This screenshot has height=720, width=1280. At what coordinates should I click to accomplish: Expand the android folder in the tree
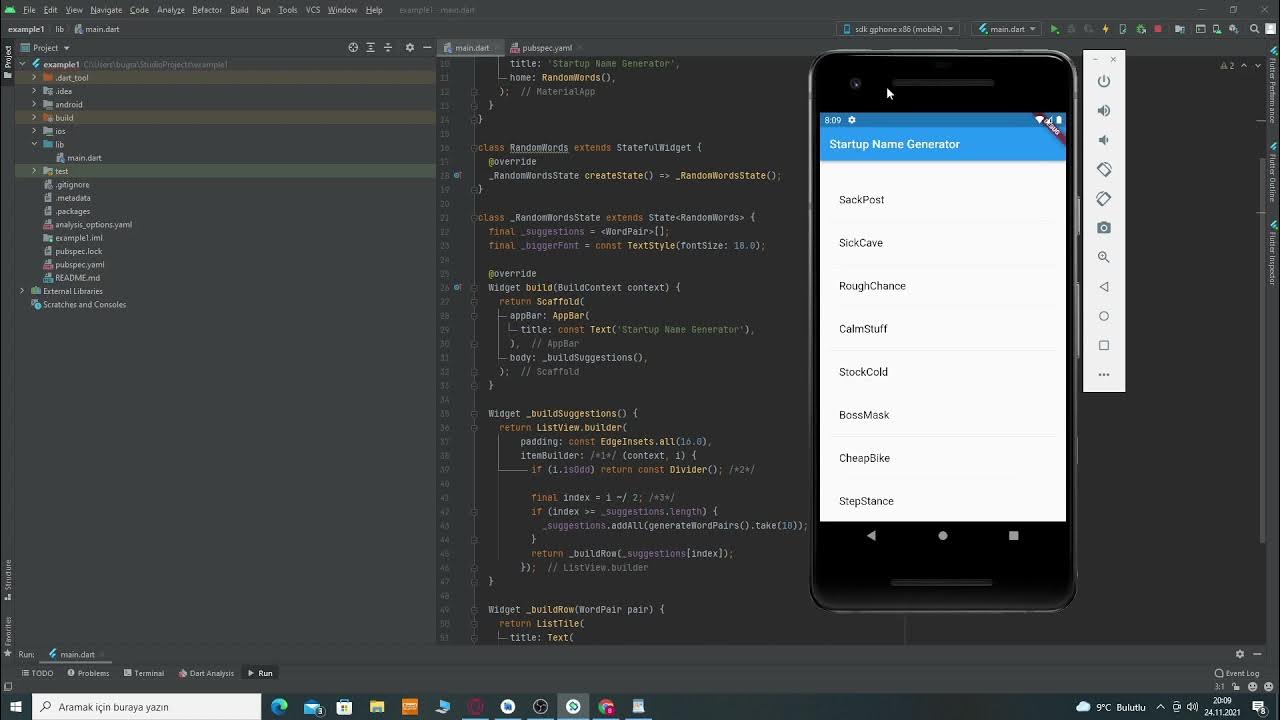[34, 104]
